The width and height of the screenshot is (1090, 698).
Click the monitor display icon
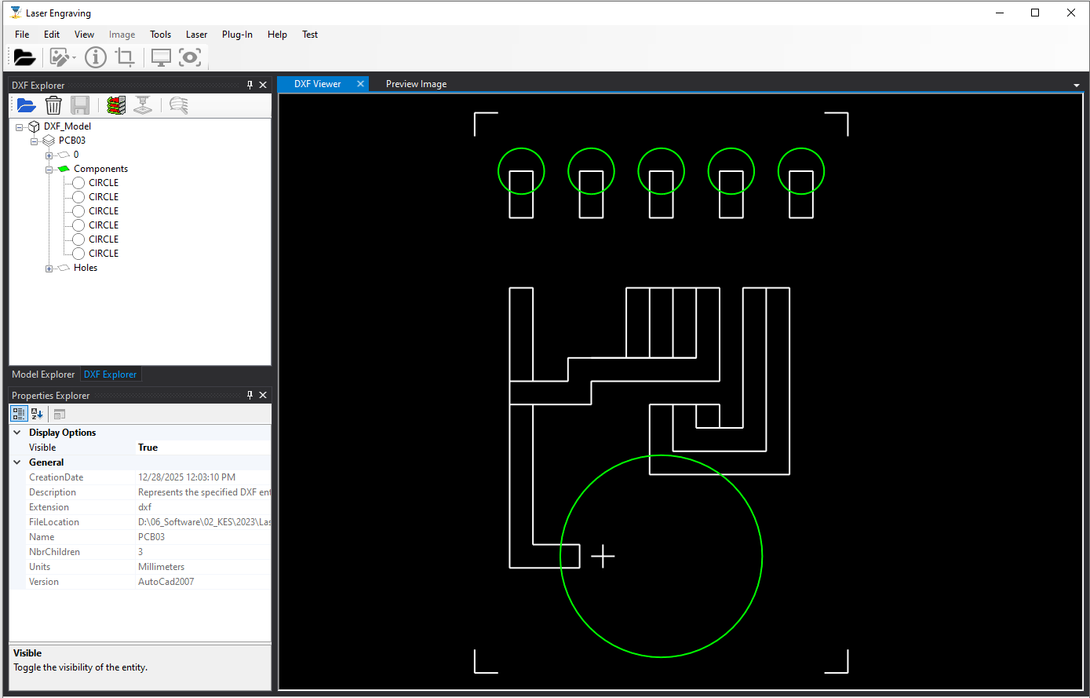tap(161, 58)
